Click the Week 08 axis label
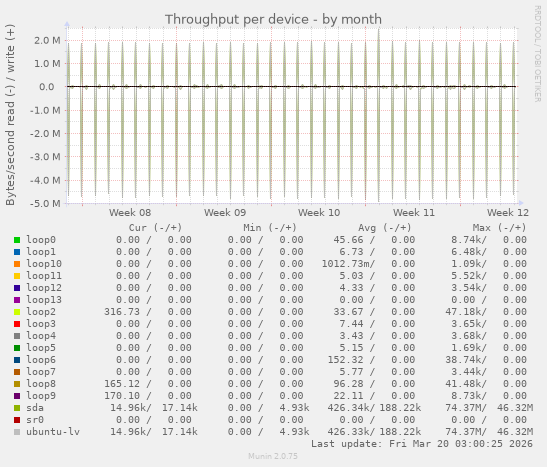Viewport: 547px width, 467px height. point(130,213)
